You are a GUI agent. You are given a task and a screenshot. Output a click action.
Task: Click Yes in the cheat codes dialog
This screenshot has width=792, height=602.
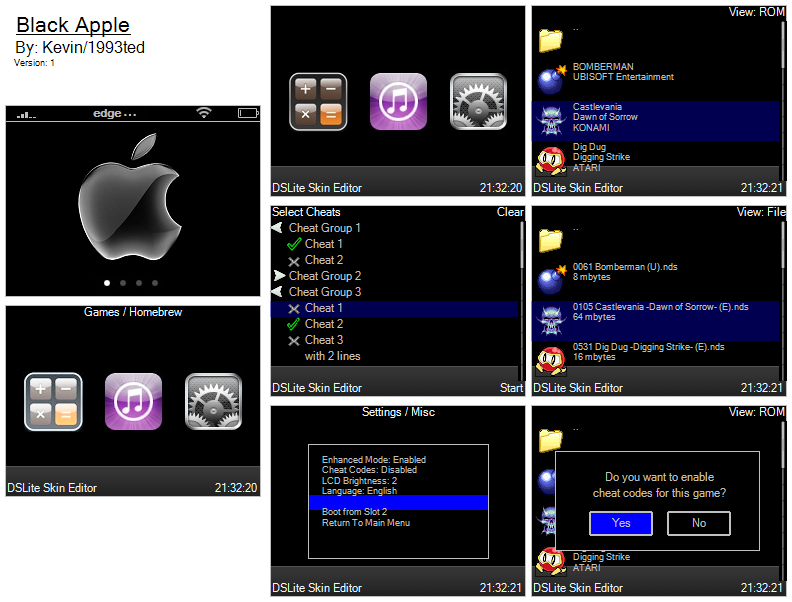pos(621,523)
